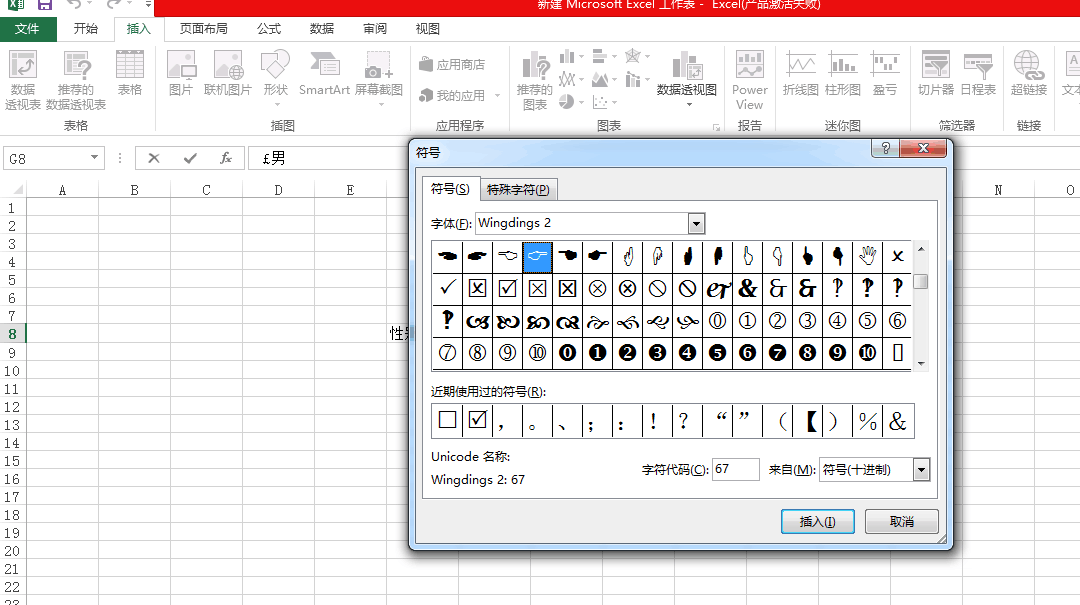
Task: Expand the 来自 encoding dropdown
Action: point(921,470)
